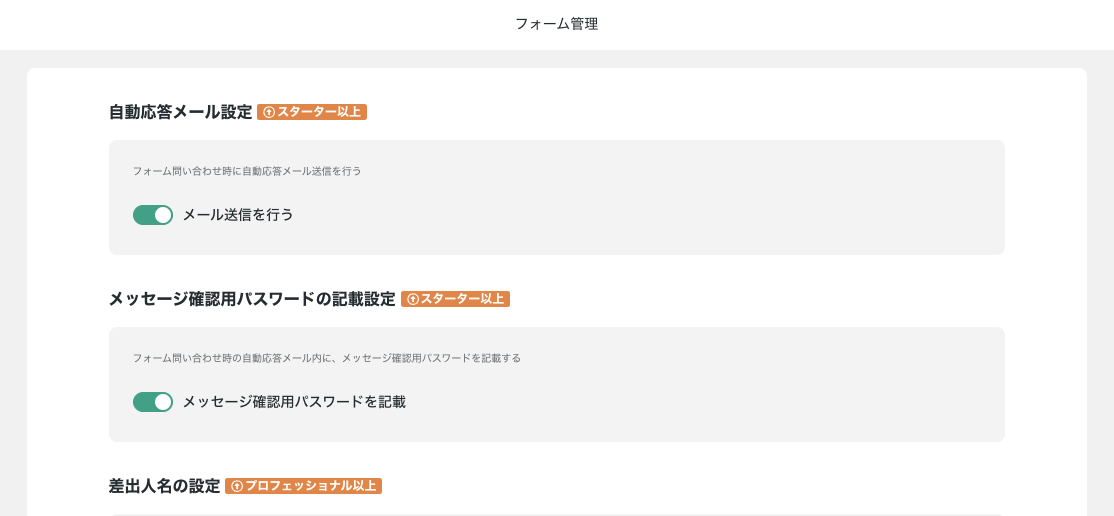Click the メッセージ確認用パスワードを記載 label text
Viewport: 1114px width, 516px height.
[294, 402]
